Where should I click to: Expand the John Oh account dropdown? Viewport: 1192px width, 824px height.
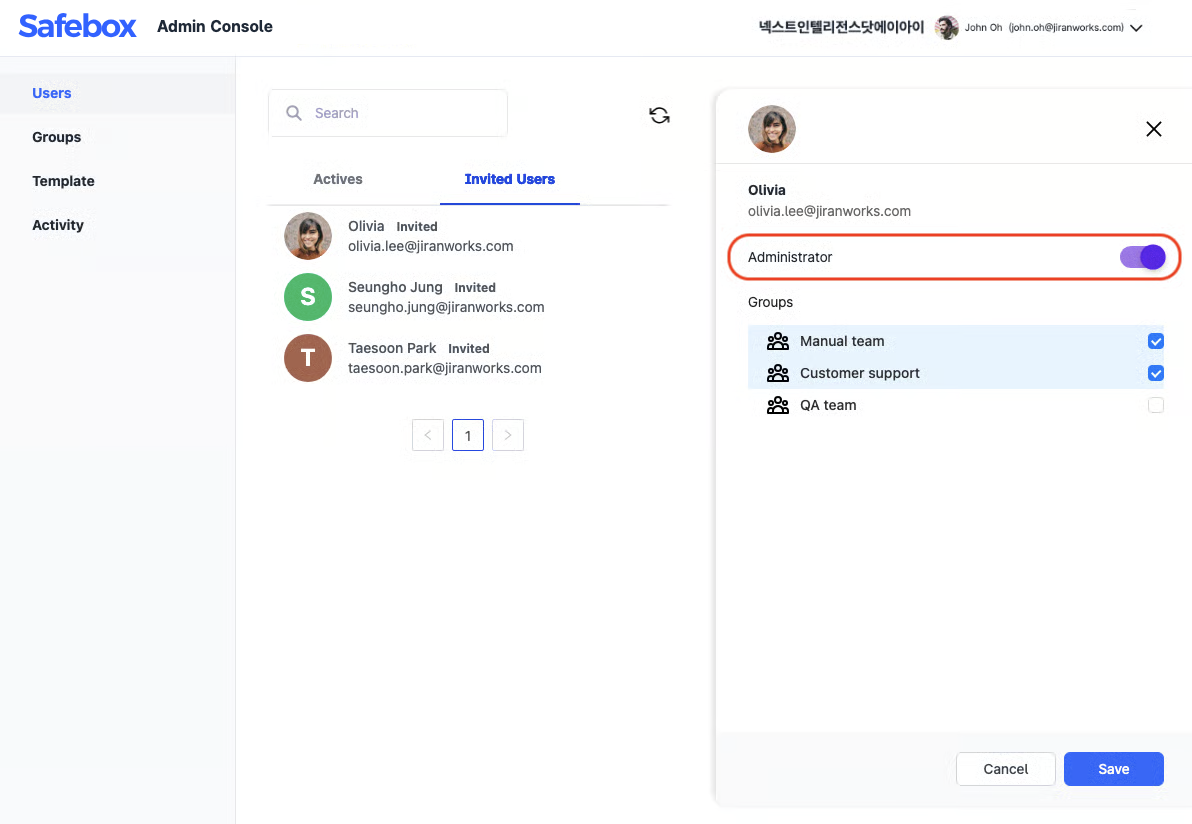tap(1136, 28)
